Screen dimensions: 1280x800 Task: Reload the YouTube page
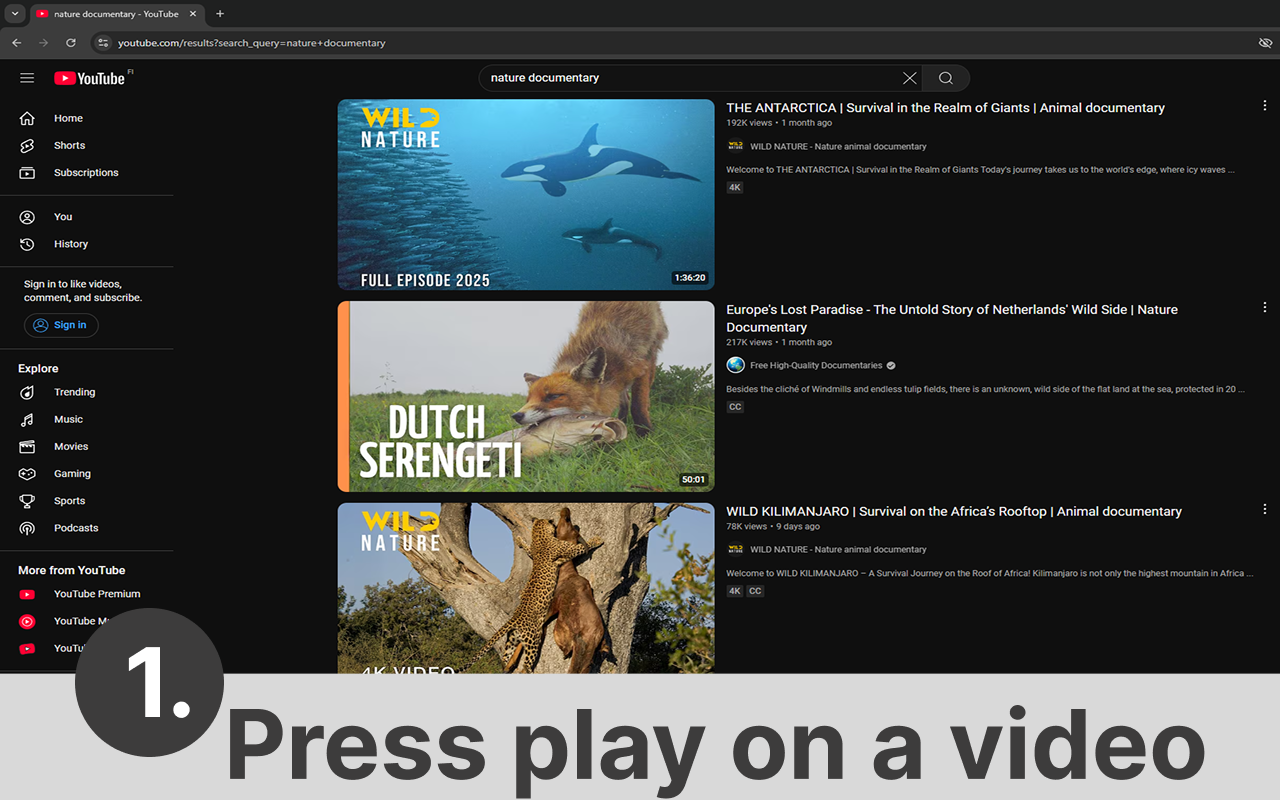71,43
